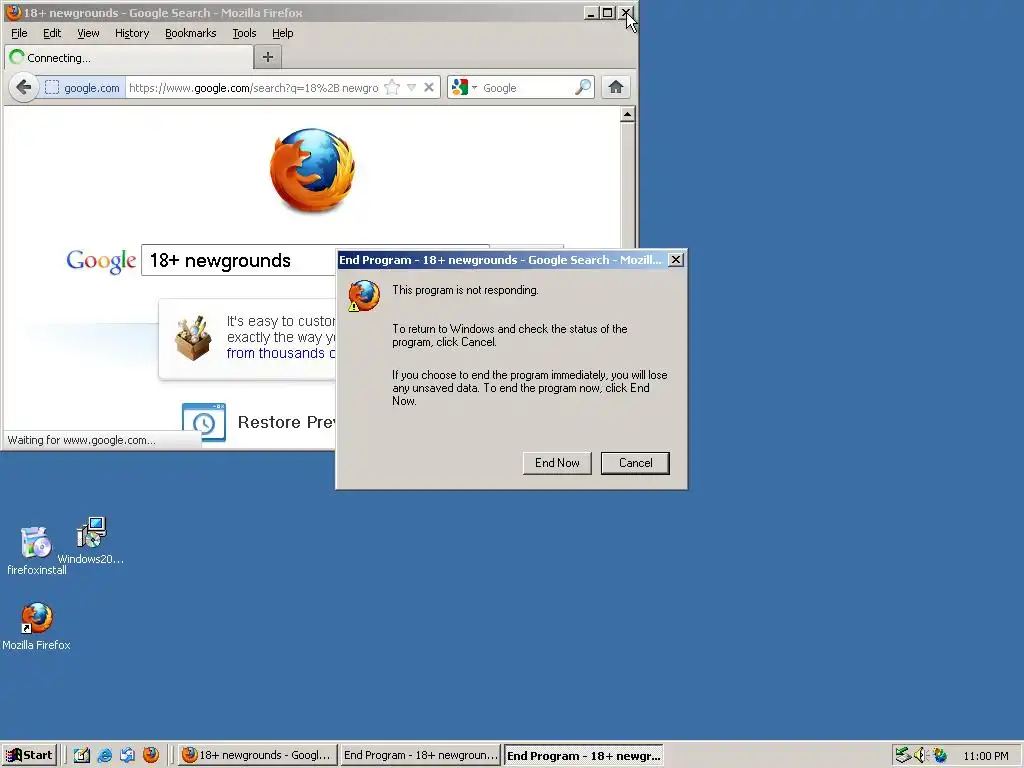Image resolution: width=1024 pixels, height=768 pixels.
Task: Click the URL address field
Action: [x=254, y=88]
